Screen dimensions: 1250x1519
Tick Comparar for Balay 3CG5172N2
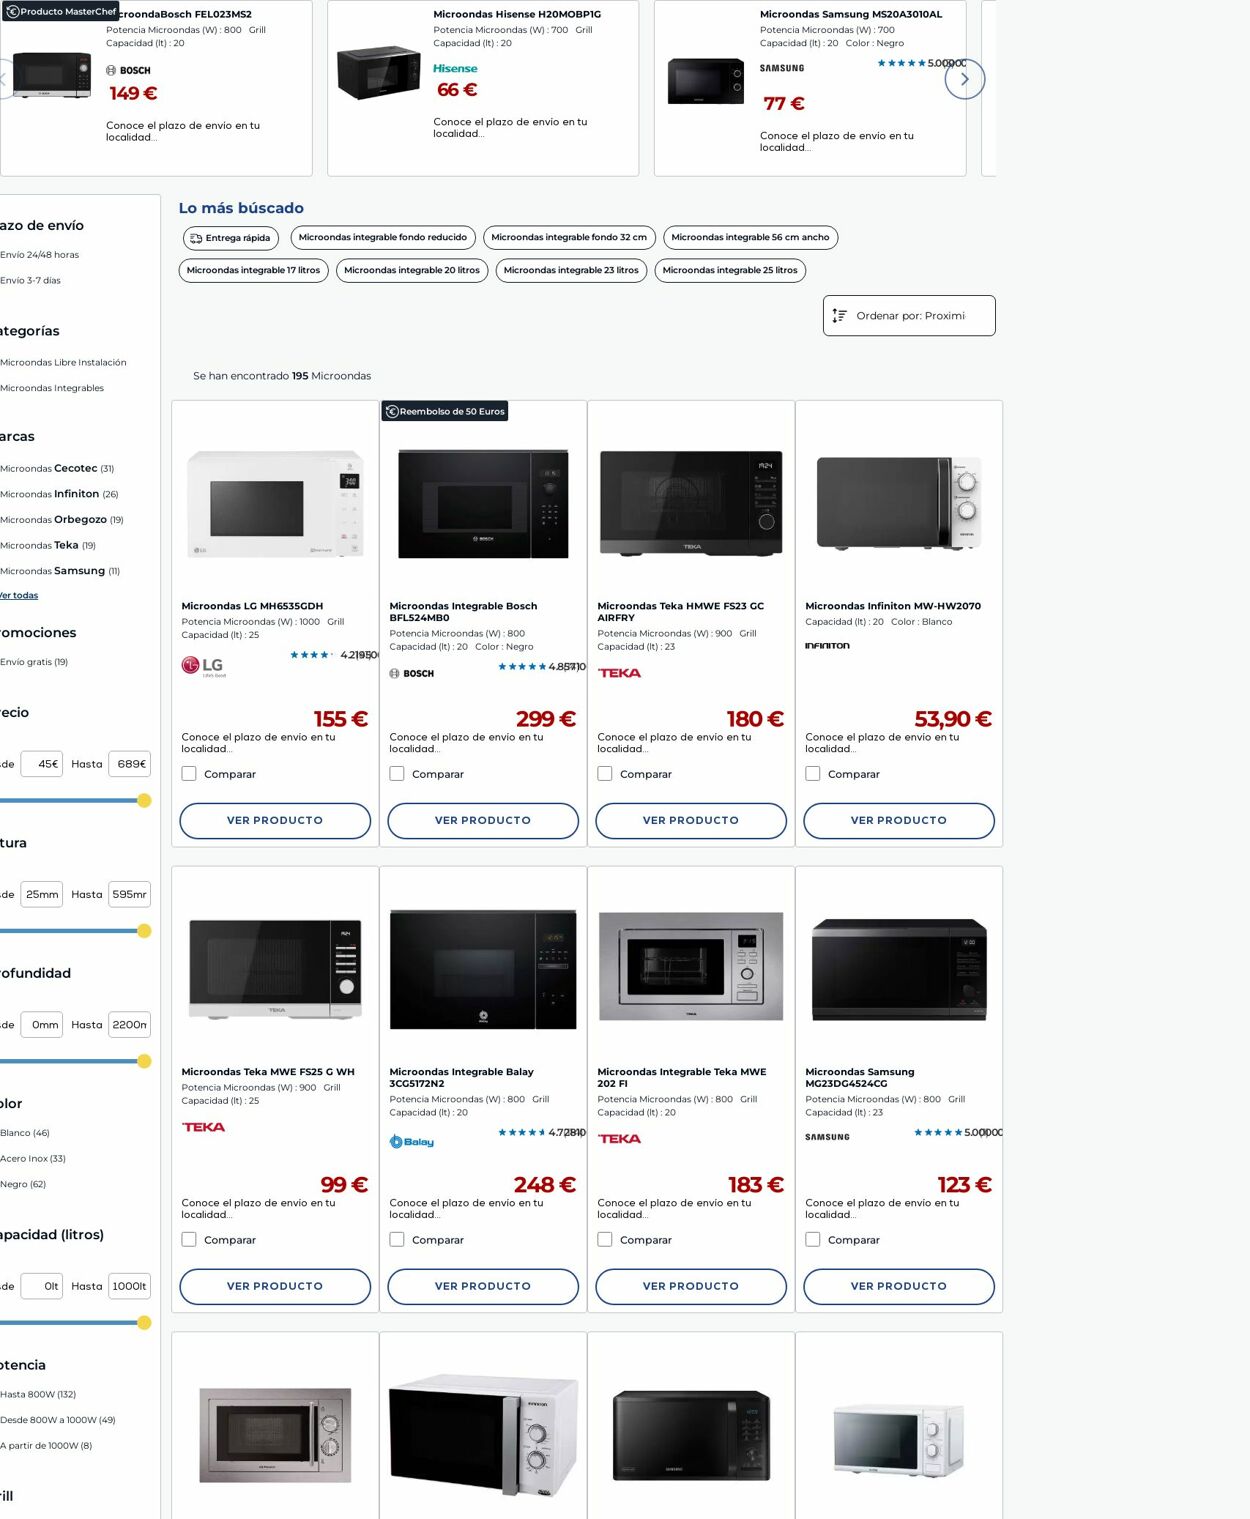tap(397, 1240)
